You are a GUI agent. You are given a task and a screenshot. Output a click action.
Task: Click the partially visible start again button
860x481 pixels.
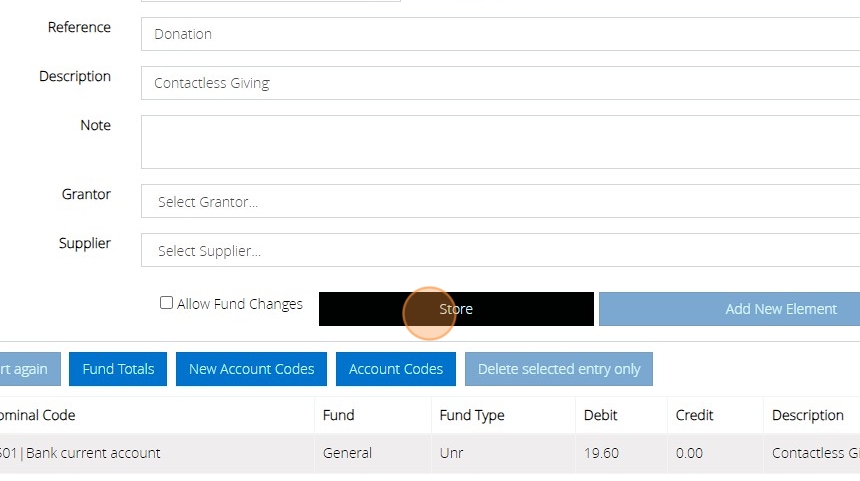coord(27,369)
